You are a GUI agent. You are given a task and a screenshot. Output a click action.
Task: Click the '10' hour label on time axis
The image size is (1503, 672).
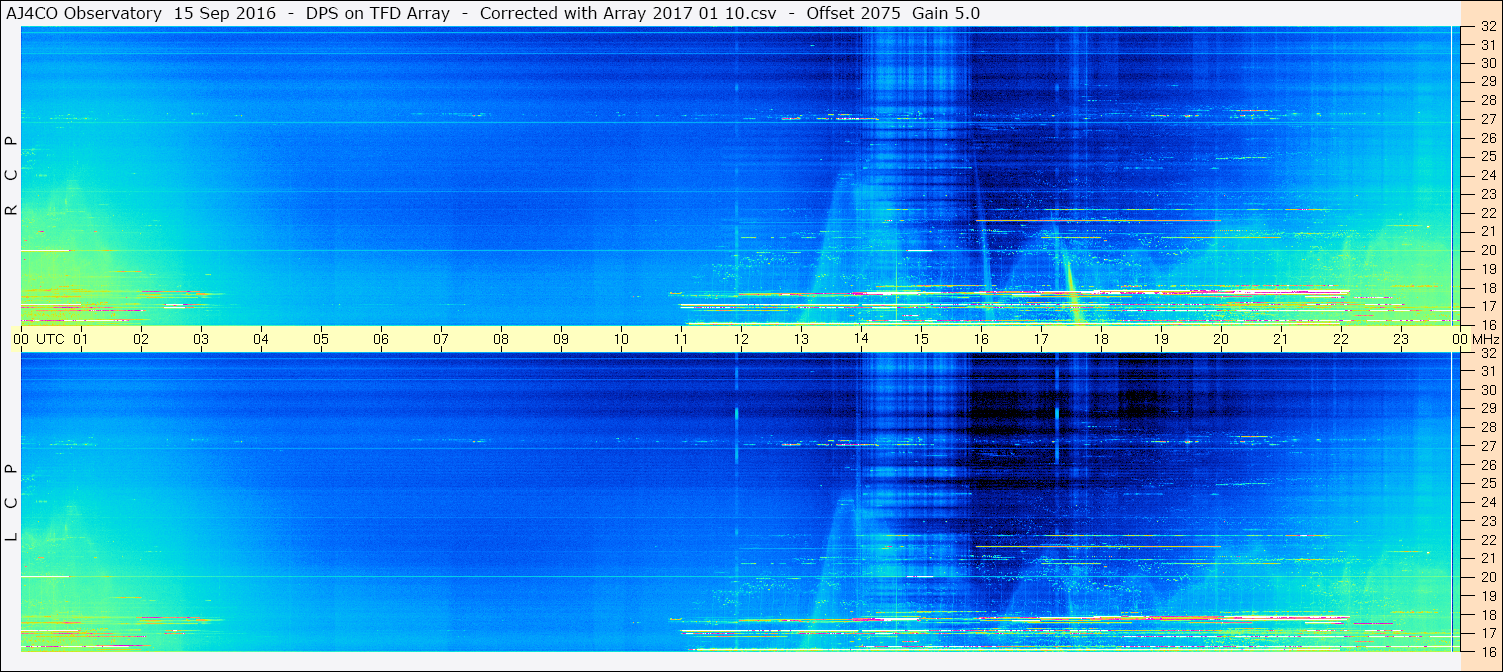click(621, 339)
